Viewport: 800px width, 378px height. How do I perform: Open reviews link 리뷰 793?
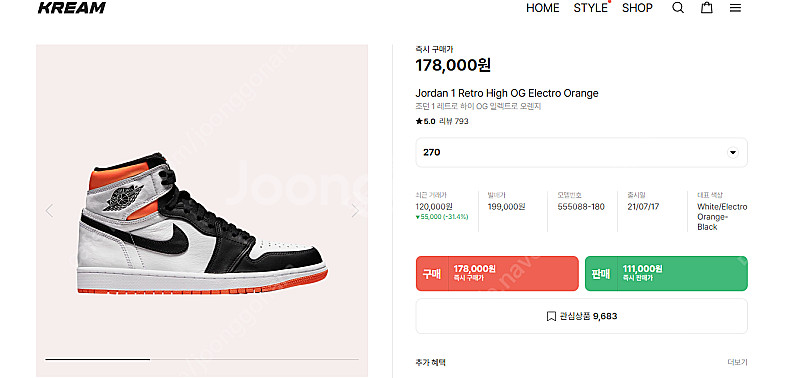pos(454,121)
